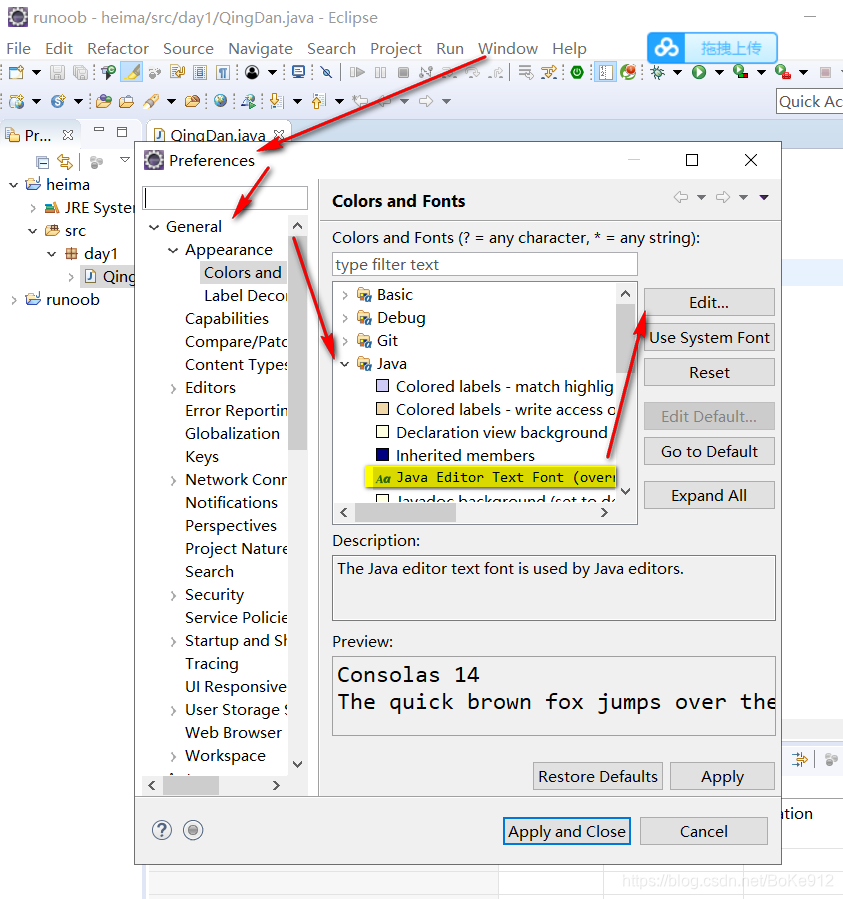Toggle Block Selection Mode icon
Screen dimensions: 843x899
(200, 72)
